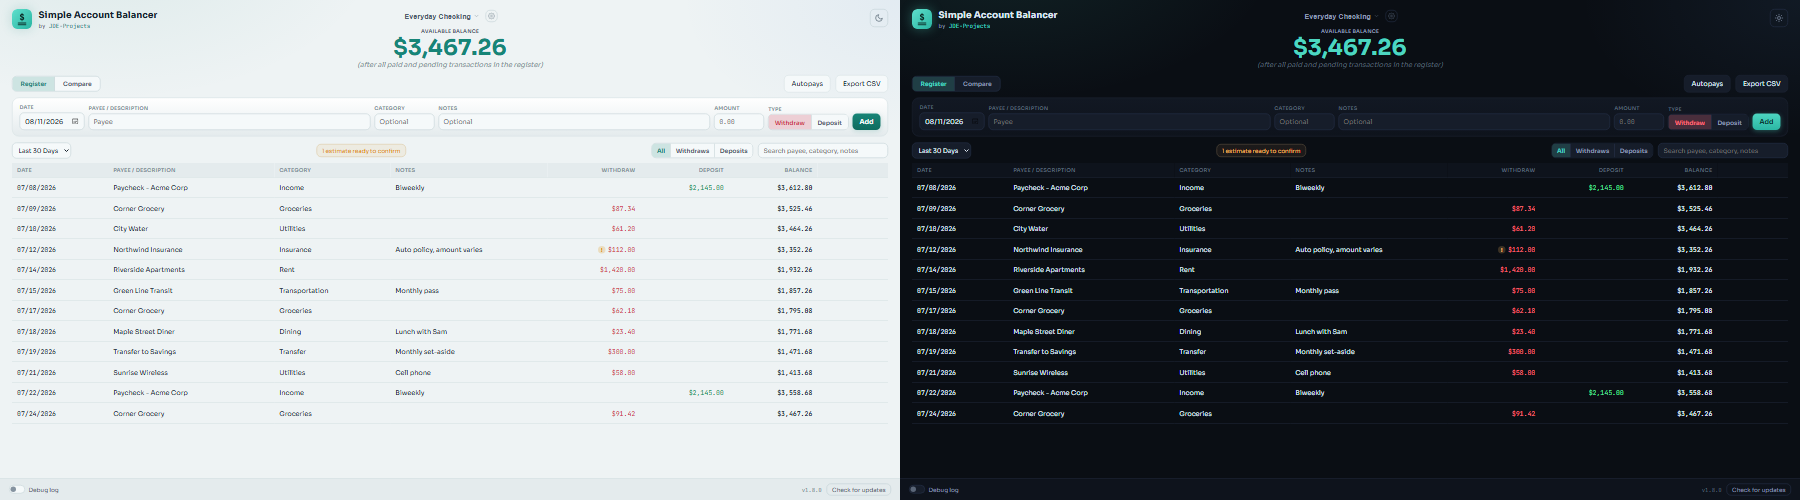The width and height of the screenshot is (1800, 500).
Task: Click the moon dark-mode icon in light window
Action: (878, 17)
